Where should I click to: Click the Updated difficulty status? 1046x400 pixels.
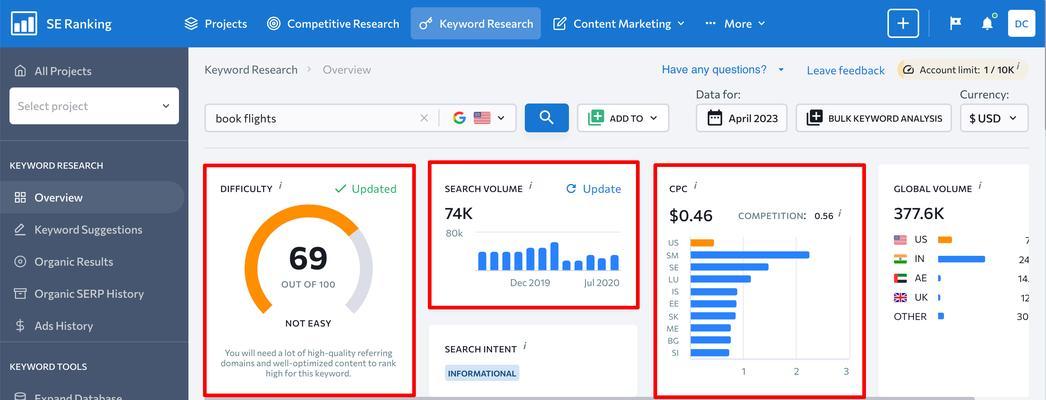point(366,189)
